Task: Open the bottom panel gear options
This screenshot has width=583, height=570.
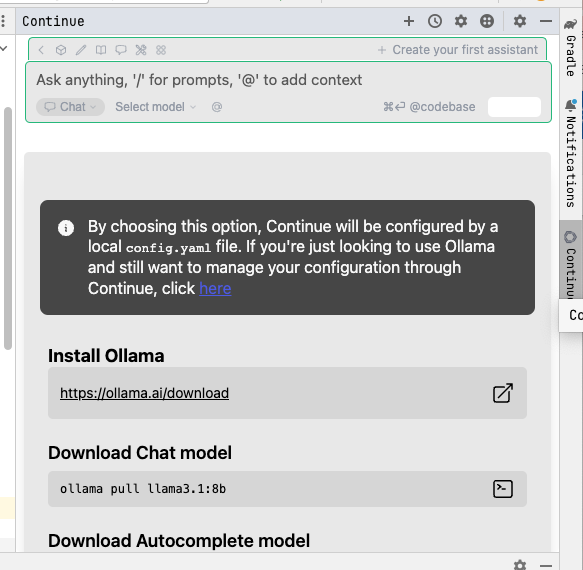Action: (x=519, y=565)
